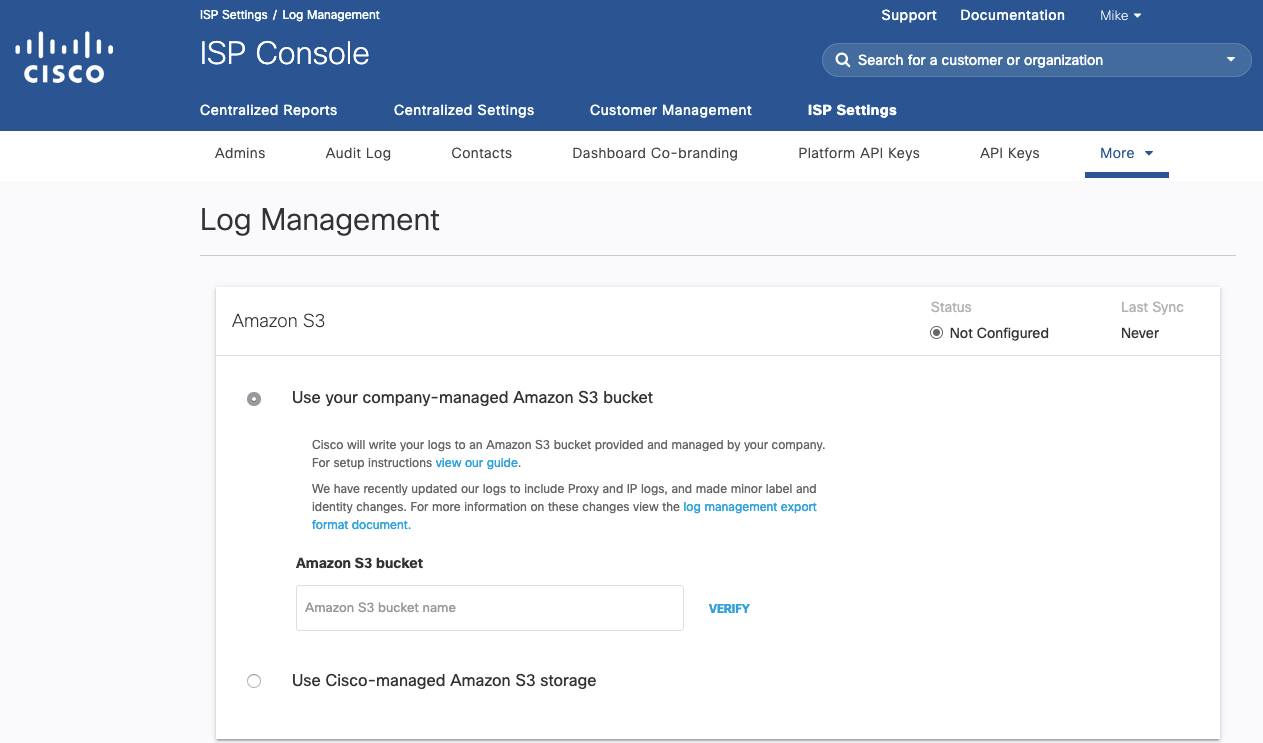This screenshot has height=743, width=1263.
Task: Click the 'Never' last sync value
Action: click(x=1140, y=333)
